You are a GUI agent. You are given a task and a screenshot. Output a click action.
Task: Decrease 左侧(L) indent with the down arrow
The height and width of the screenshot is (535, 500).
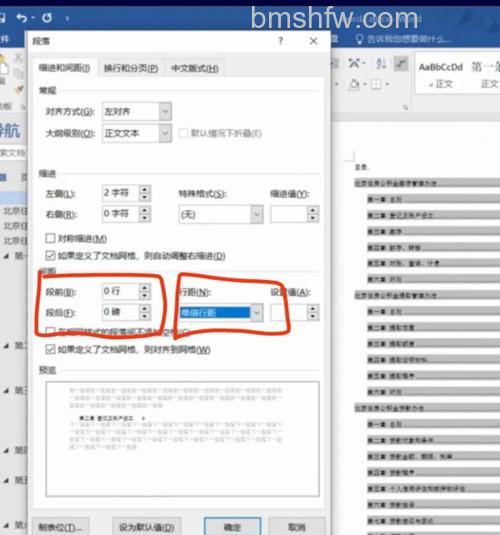click(x=145, y=197)
